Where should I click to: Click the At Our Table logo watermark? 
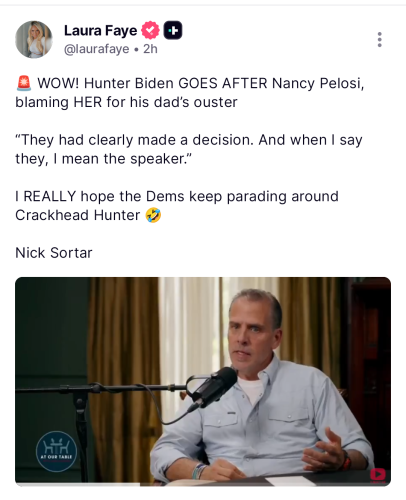56,451
